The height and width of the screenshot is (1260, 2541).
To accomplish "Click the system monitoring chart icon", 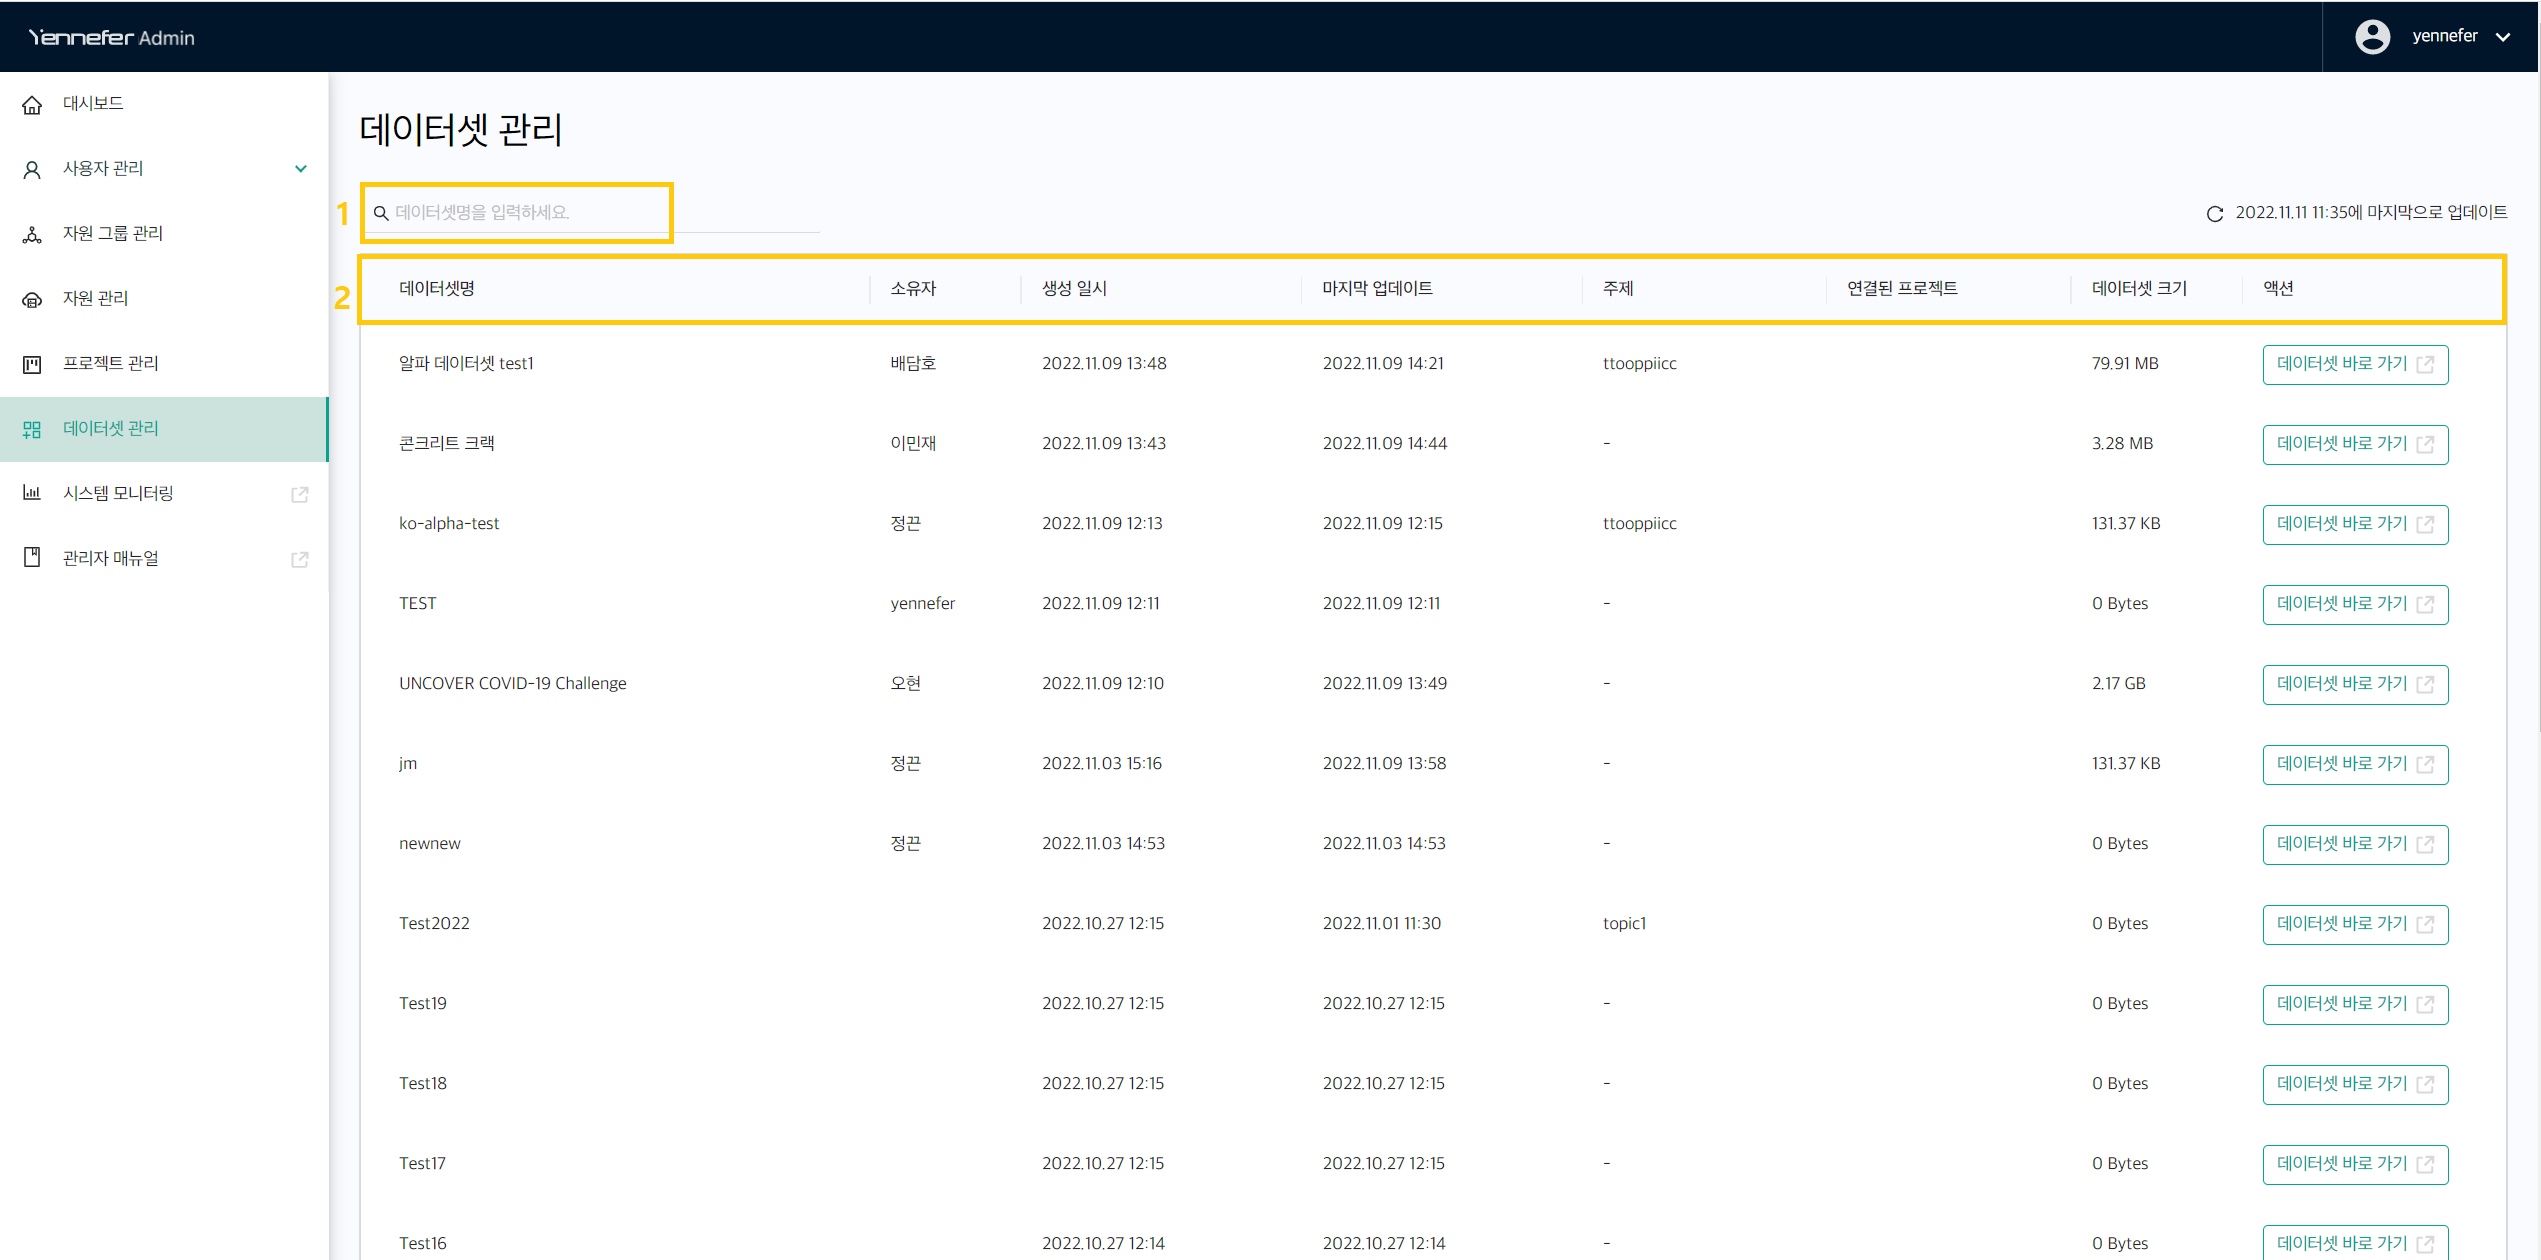I will [x=32, y=493].
